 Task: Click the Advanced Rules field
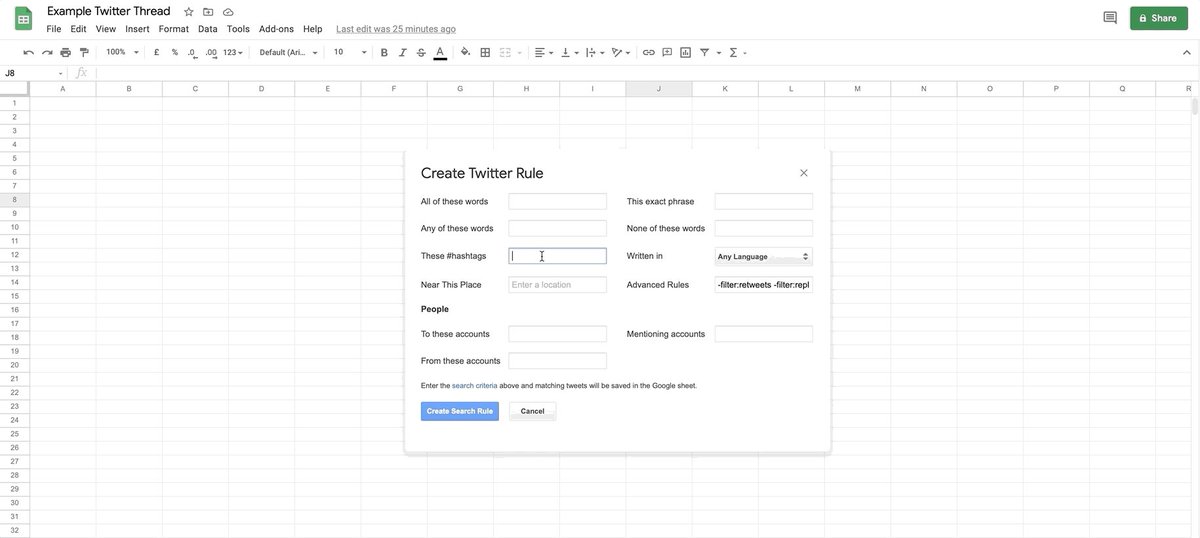(x=764, y=284)
